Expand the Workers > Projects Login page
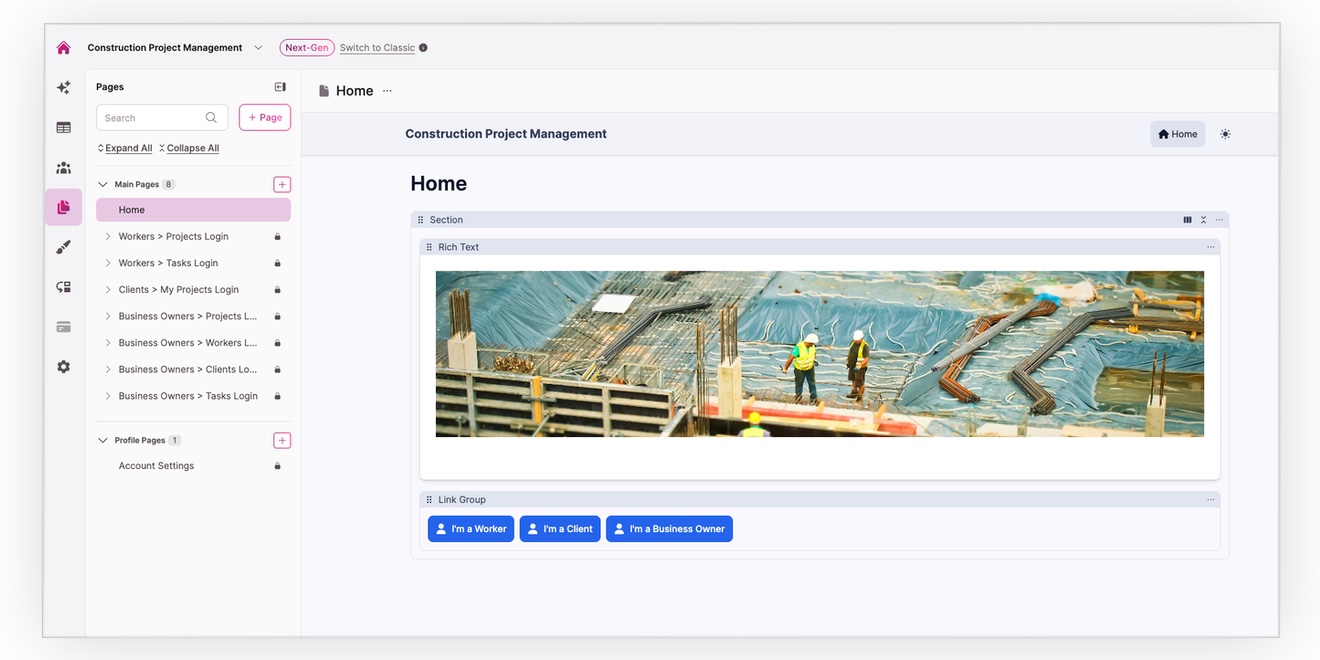 (108, 237)
